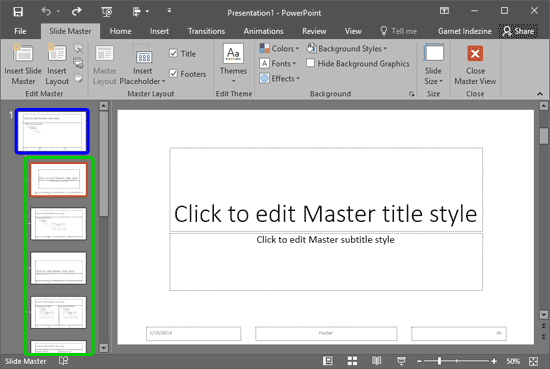Viewport: 550px width, 369px height.
Task: Click the slide number placeholder
Action: pos(459,333)
